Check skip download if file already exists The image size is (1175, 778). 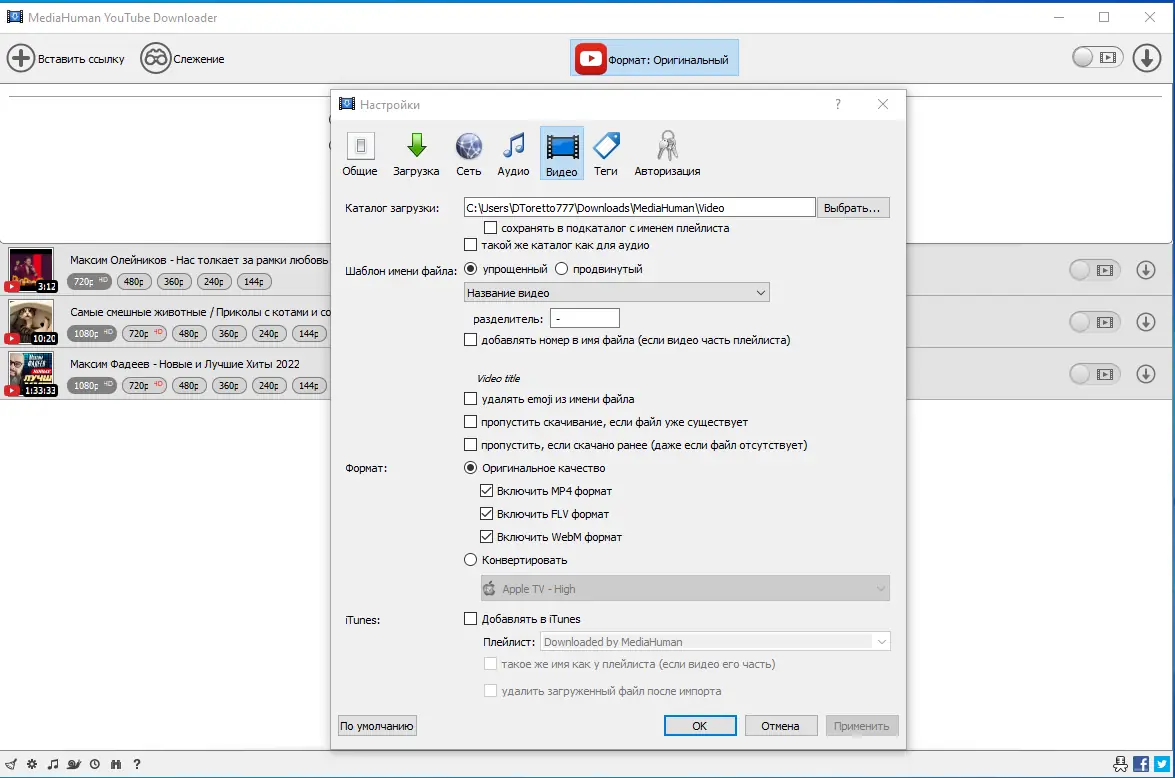[x=471, y=422]
